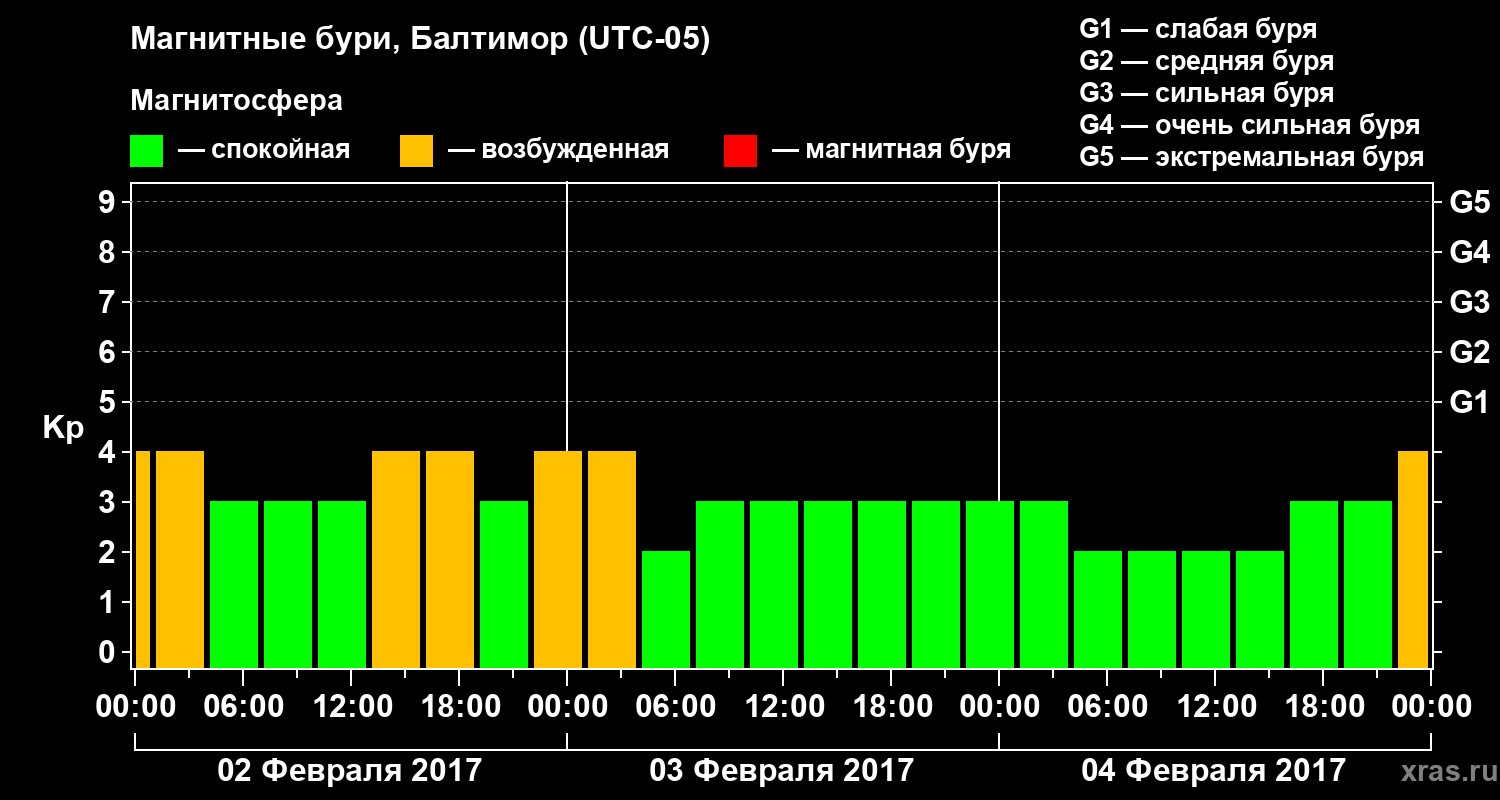Viewport: 1500px width, 800px height.
Task: Click the 'Магнитосфера' heading
Action: pos(236,101)
